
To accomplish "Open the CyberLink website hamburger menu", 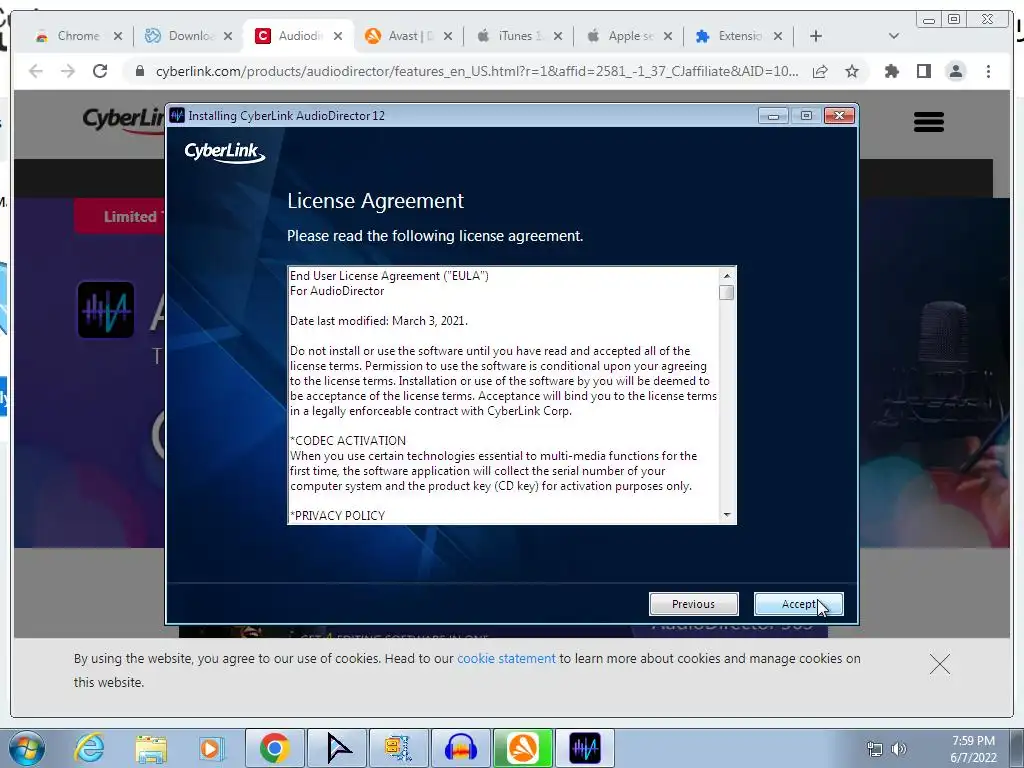I will pyautogui.click(x=929, y=121).
